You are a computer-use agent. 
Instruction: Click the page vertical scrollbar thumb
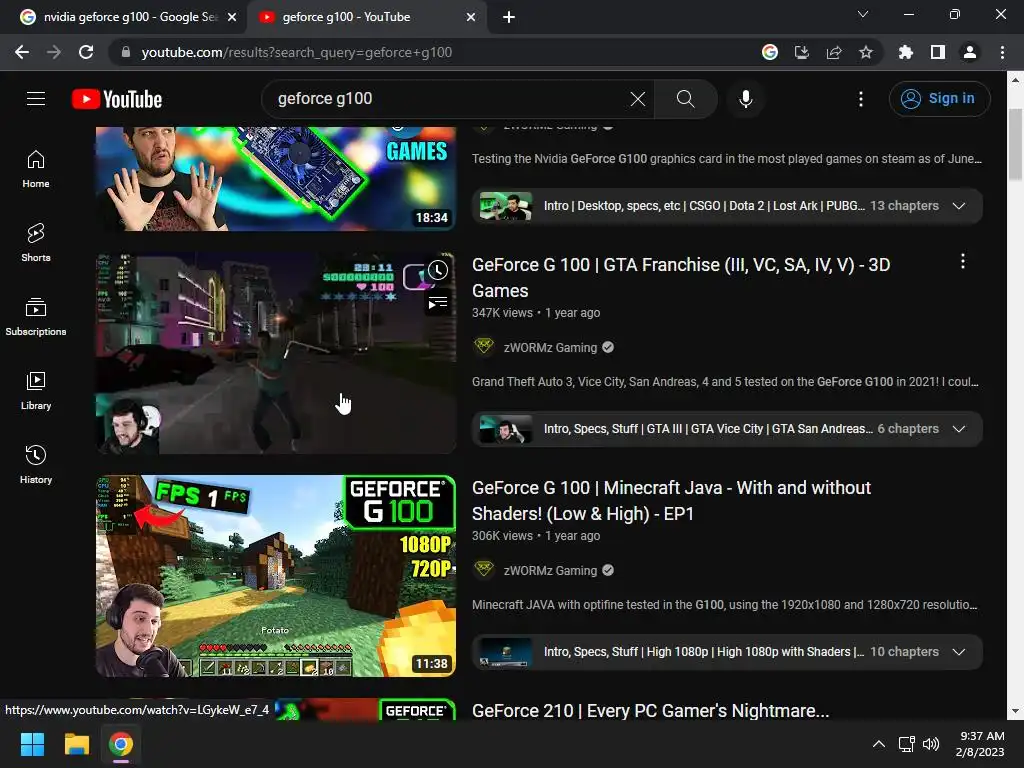(x=1015, y=144)
